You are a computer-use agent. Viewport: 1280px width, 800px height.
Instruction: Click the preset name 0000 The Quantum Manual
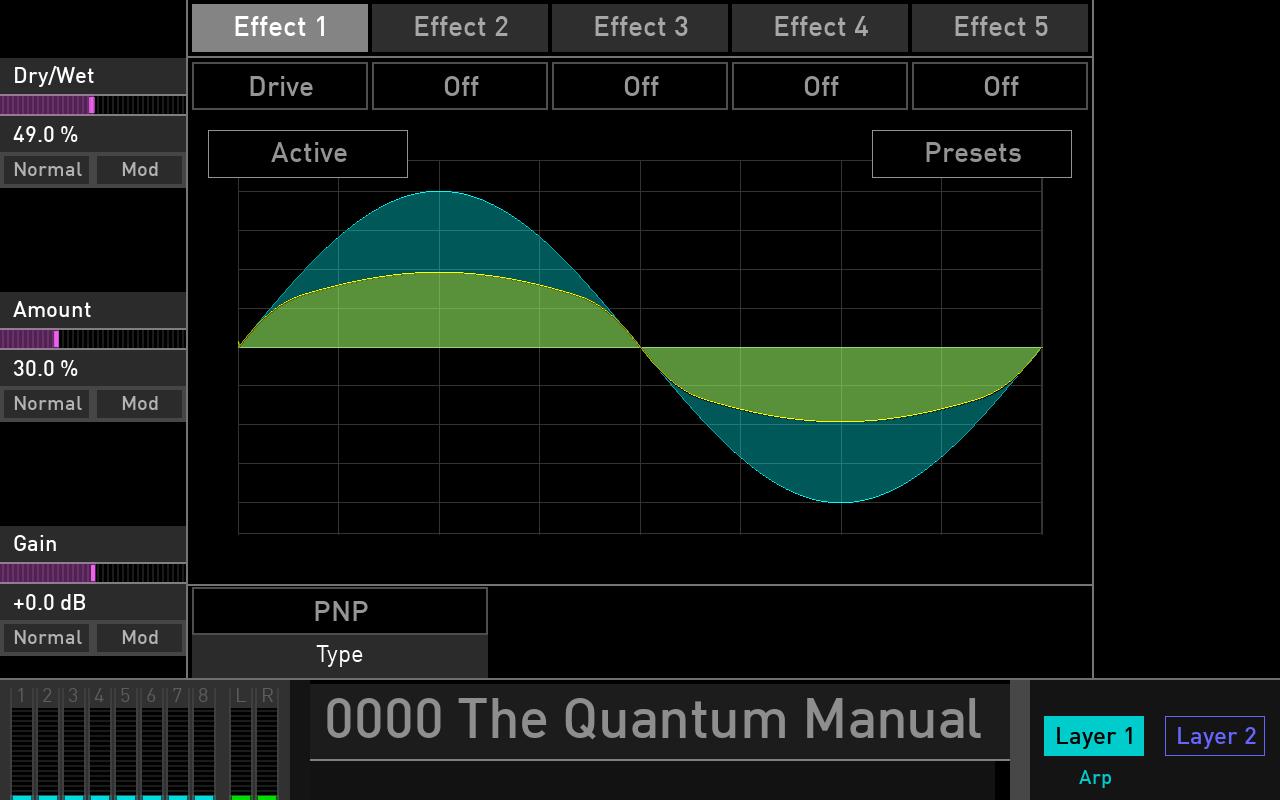point(655,718)
